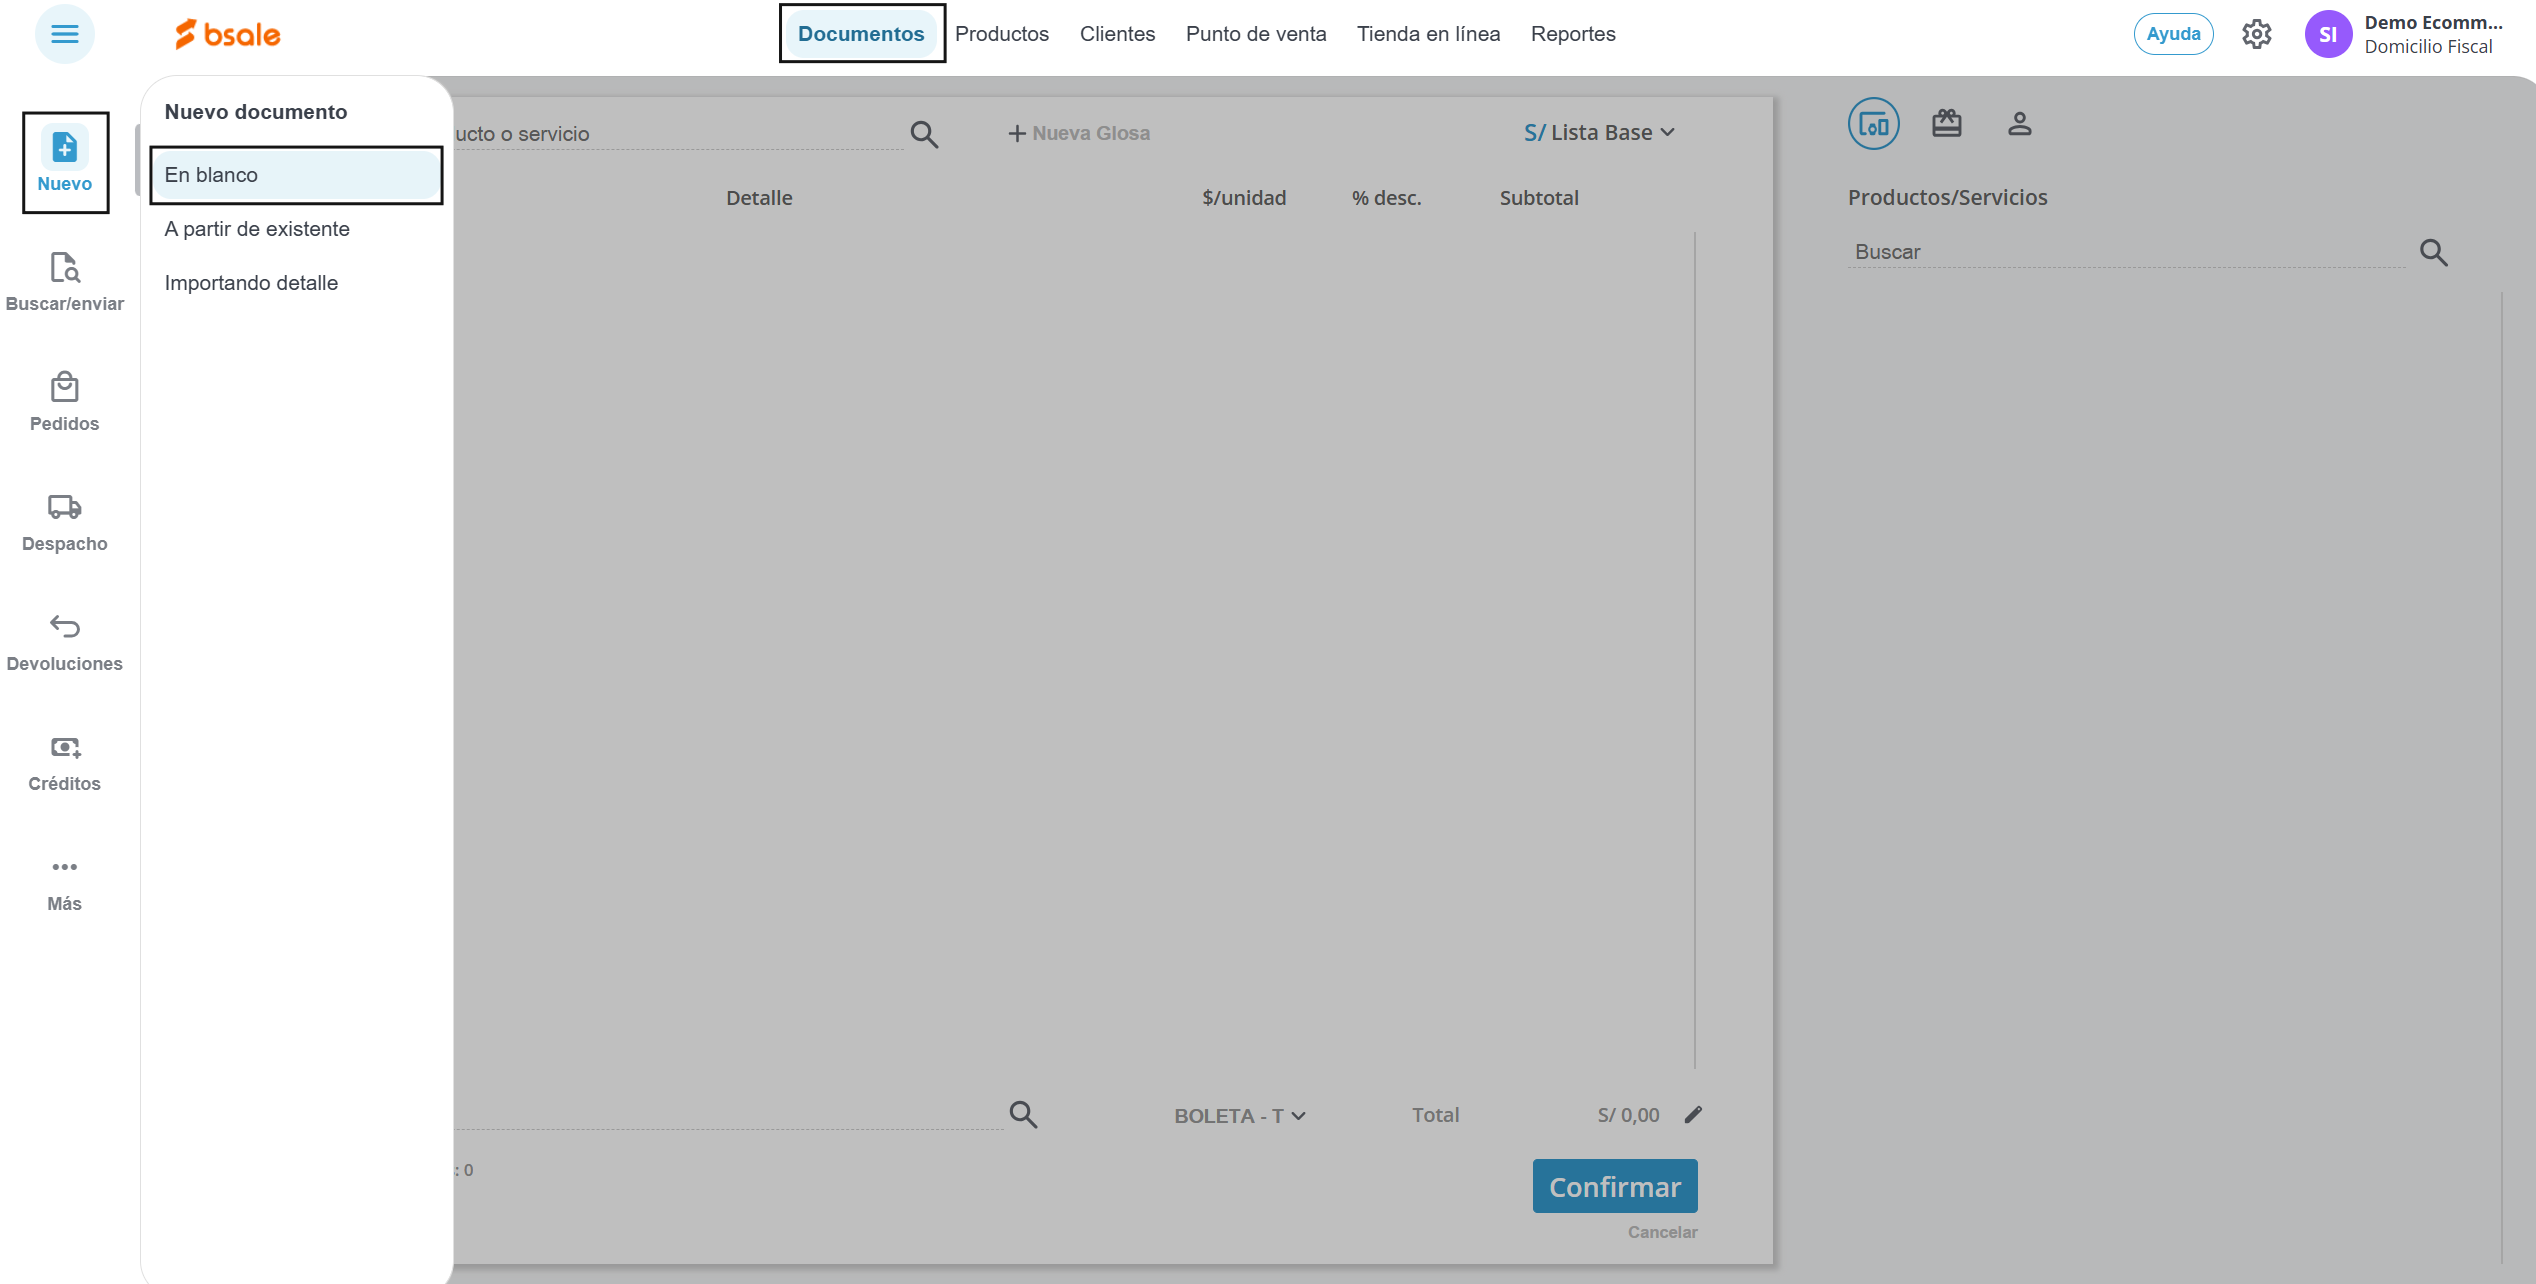Expand the Lista Base price list dropdown
The image size is (2536, 1284).
[1599, 132]
